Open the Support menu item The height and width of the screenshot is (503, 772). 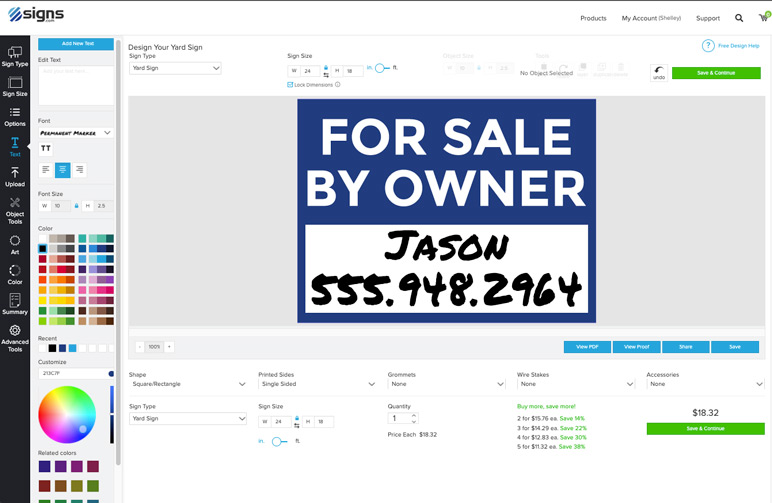tap(707, 18)
